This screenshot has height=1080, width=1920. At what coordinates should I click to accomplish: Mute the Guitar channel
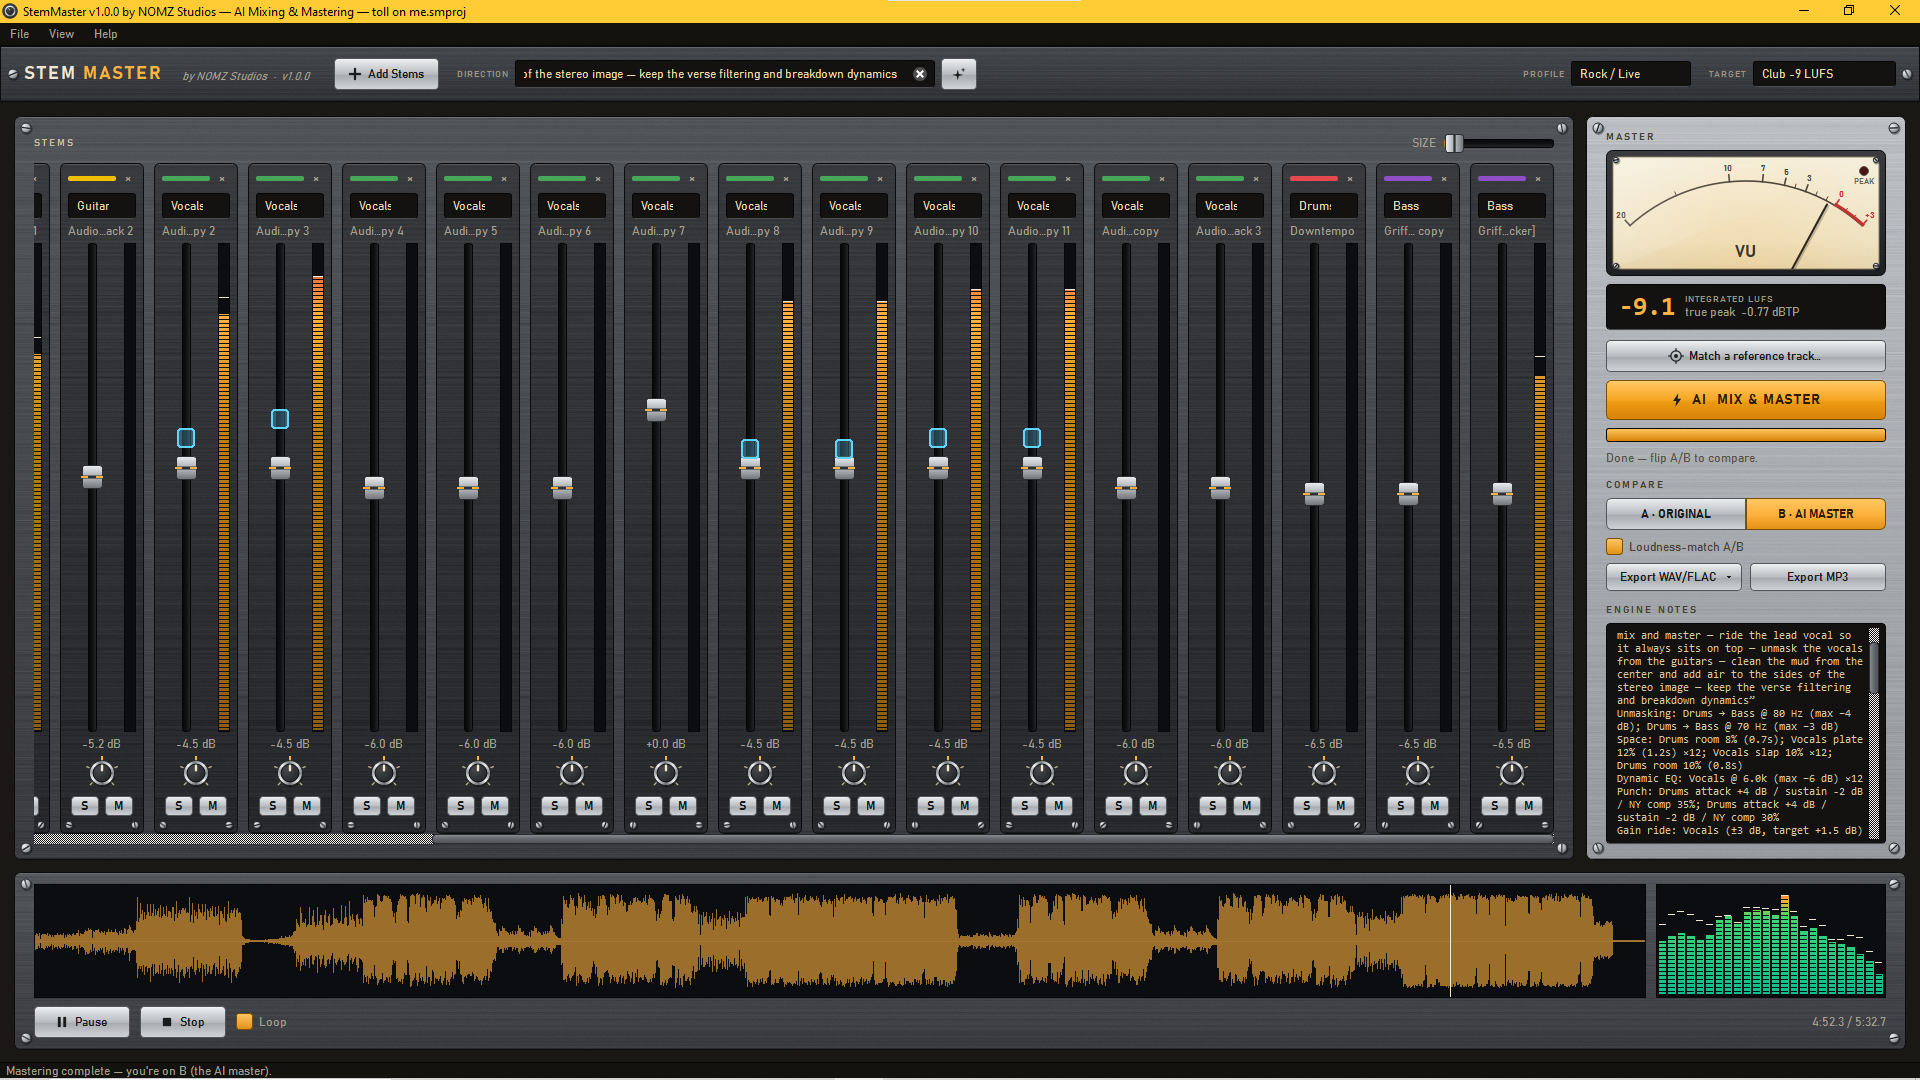coord(119,806)
